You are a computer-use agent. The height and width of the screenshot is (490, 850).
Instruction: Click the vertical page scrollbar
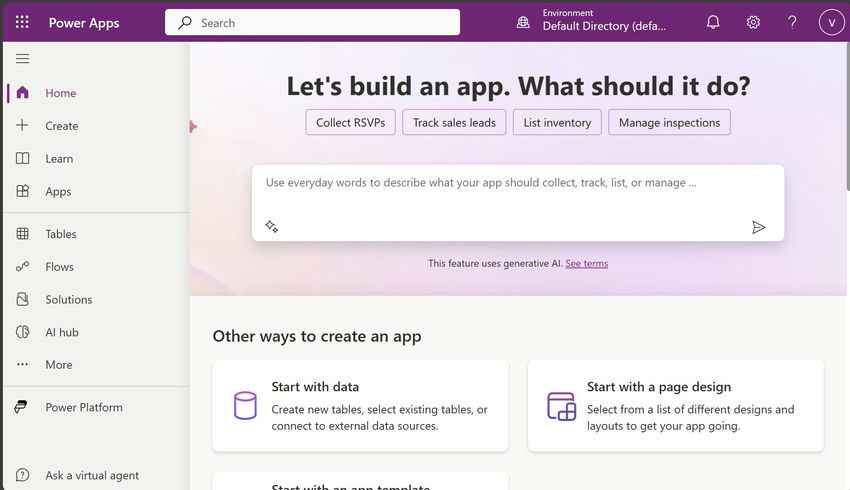[847, 116]
